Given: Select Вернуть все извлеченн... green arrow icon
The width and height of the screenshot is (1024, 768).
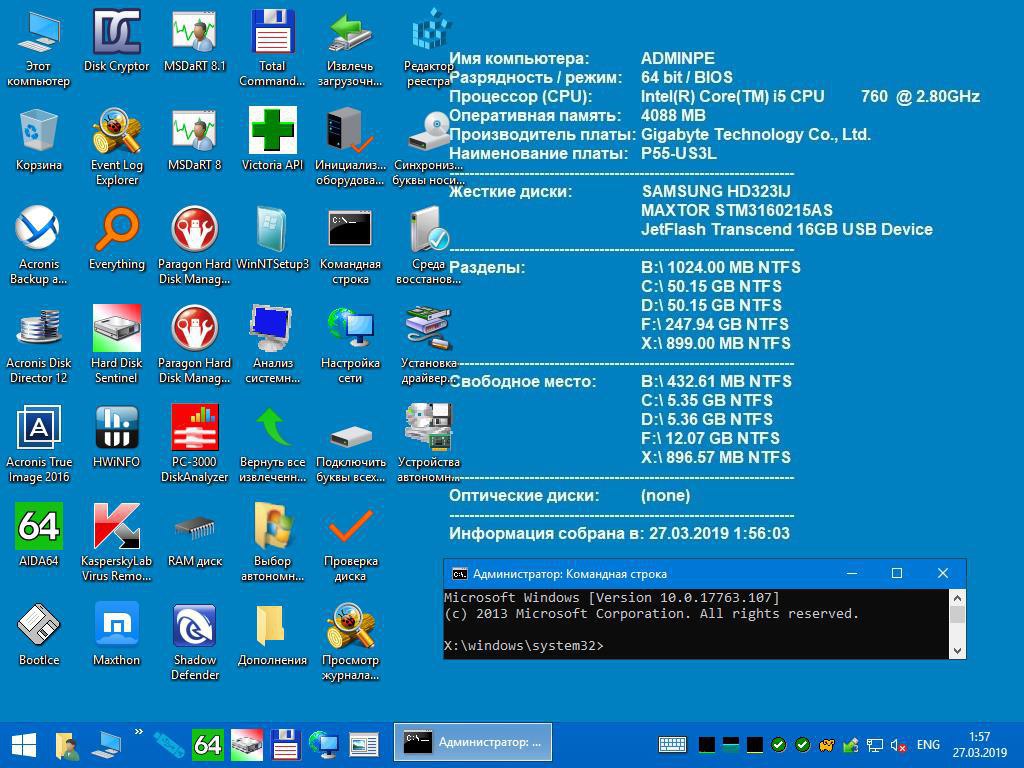Looking at the screenshot, I should pyautogui.click(x=272, y=443).
